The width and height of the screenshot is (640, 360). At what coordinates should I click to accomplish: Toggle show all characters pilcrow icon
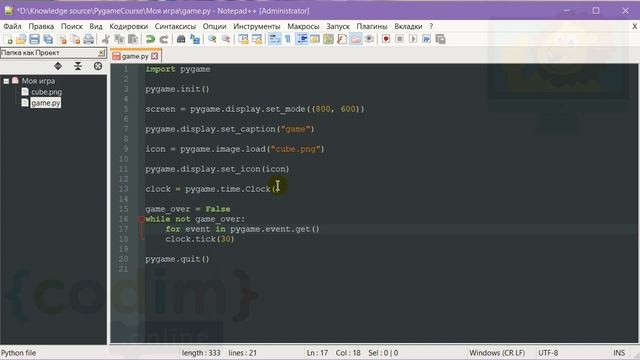288,39
